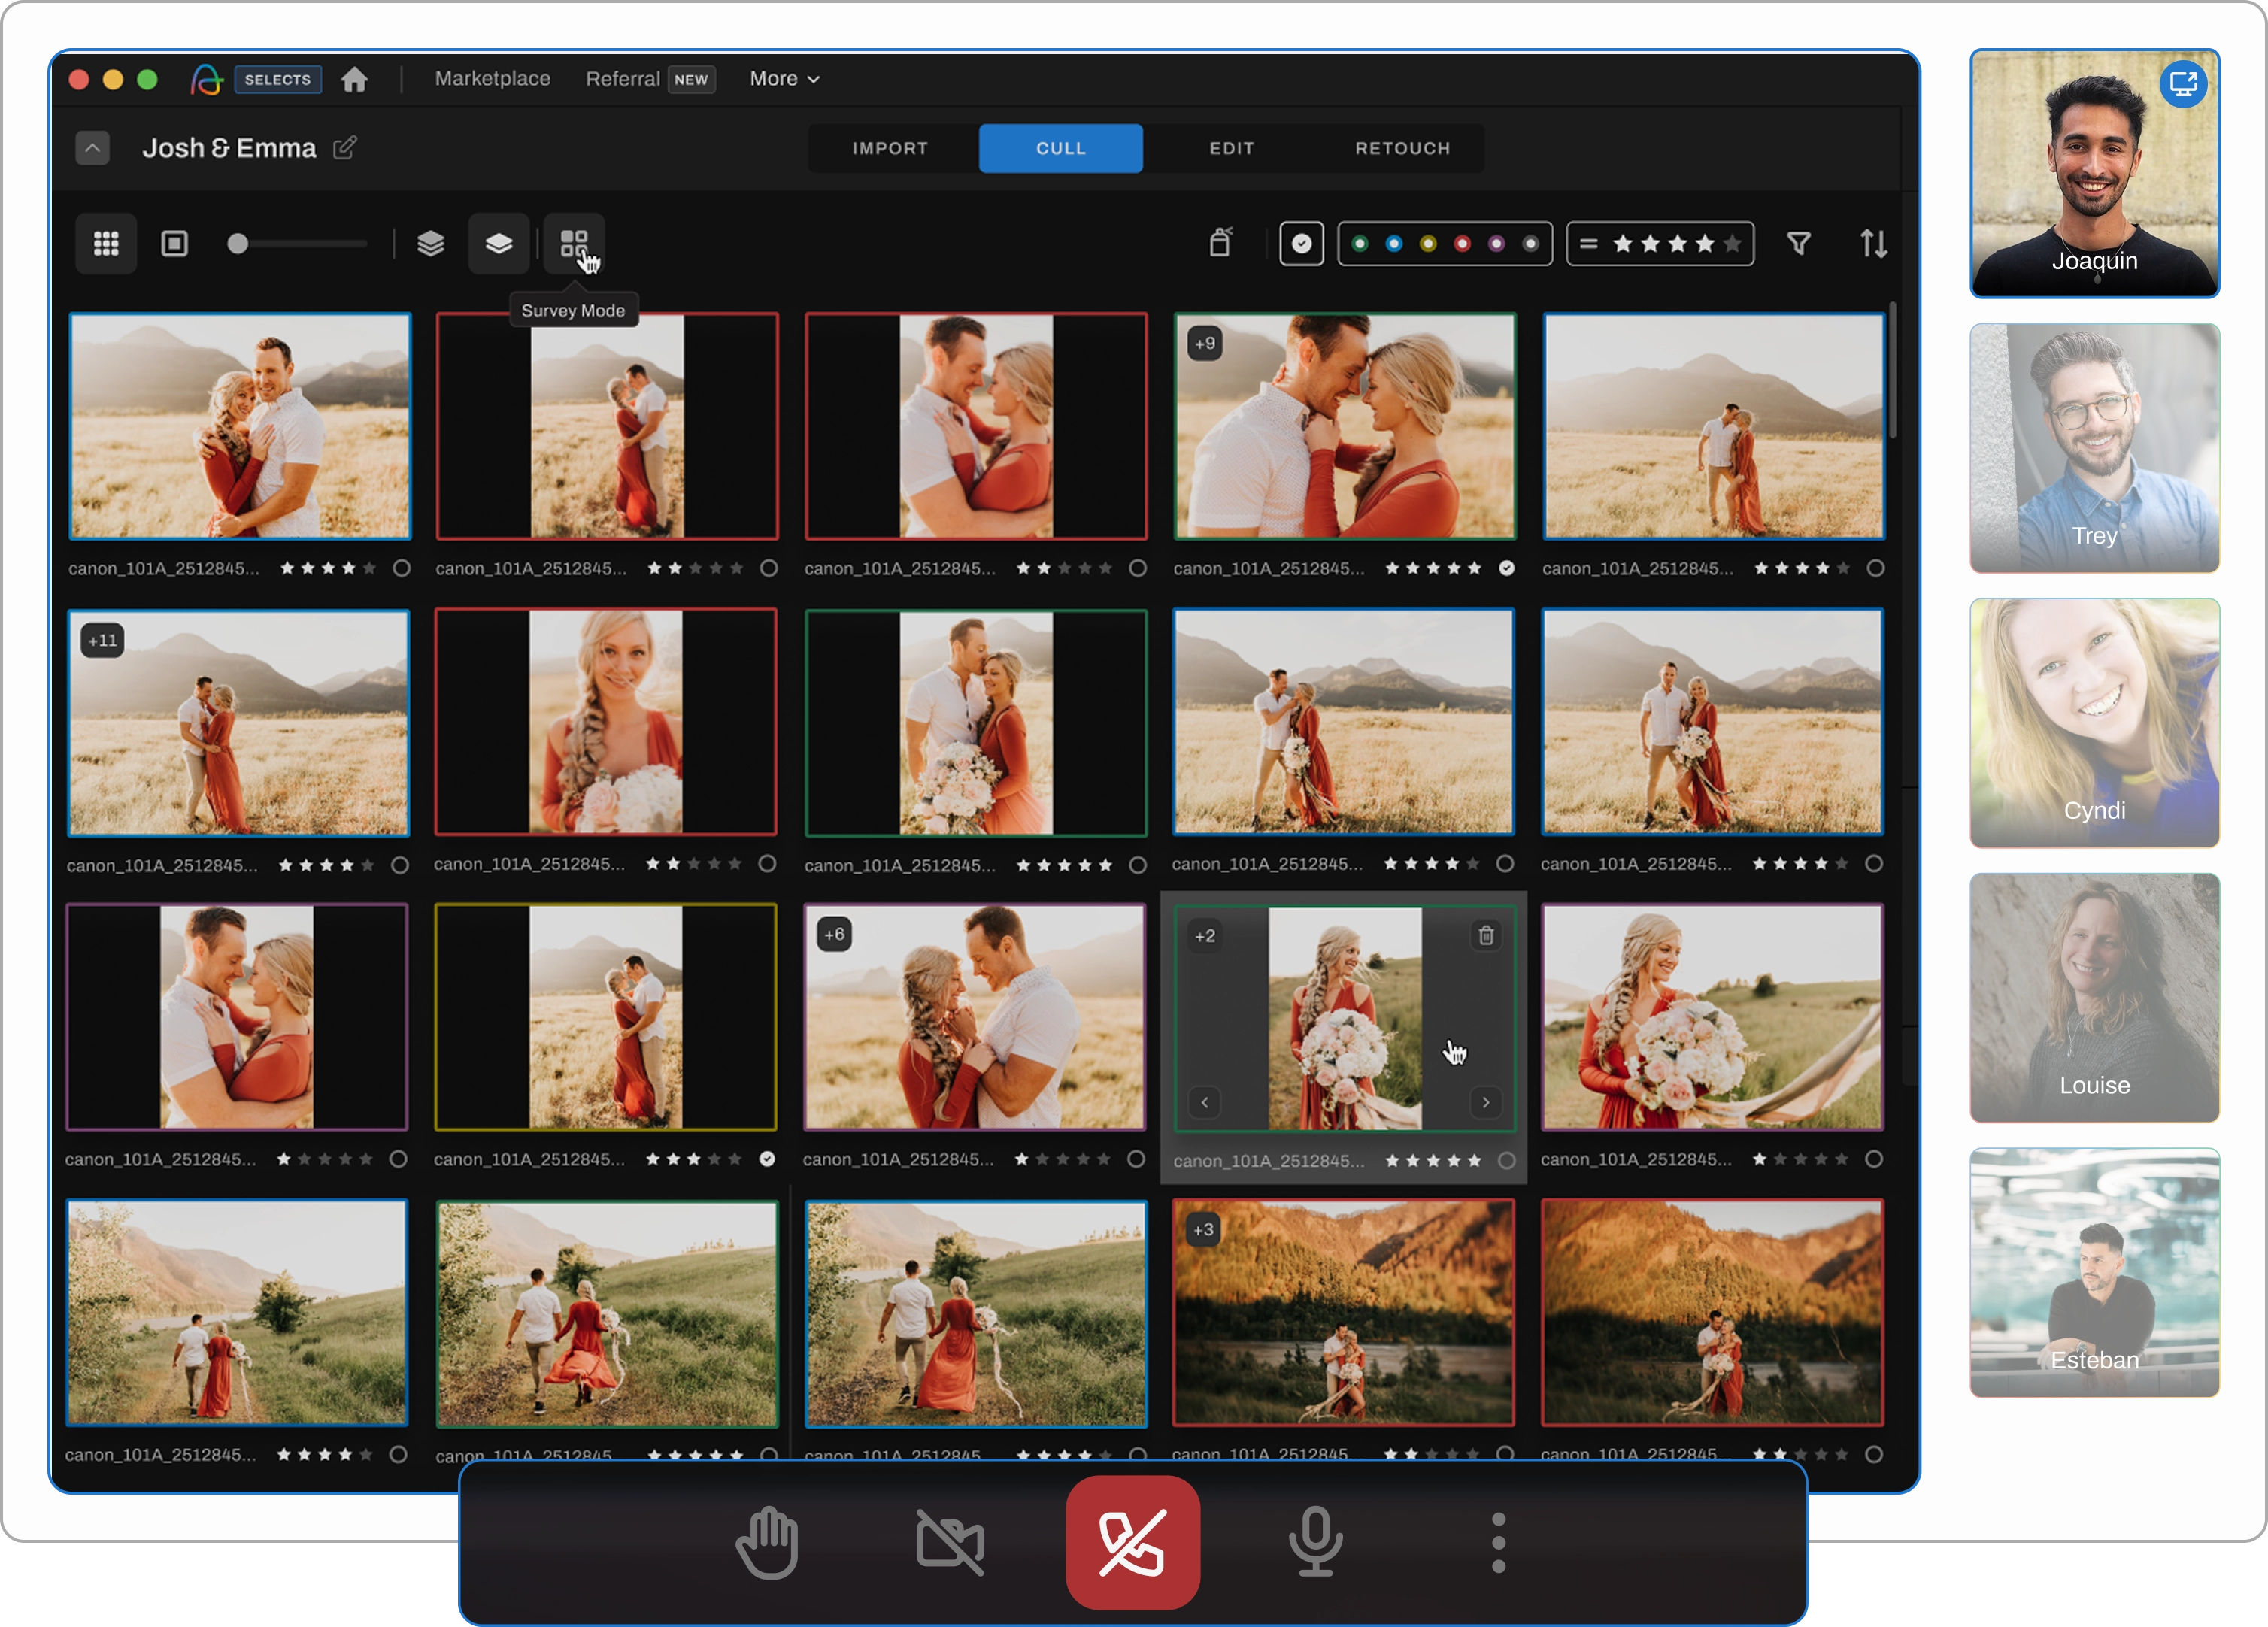The width and height of the screenshot is (2268, 1627).
Task: Open the IMPORT tab
Action: (x=890, y=148)
